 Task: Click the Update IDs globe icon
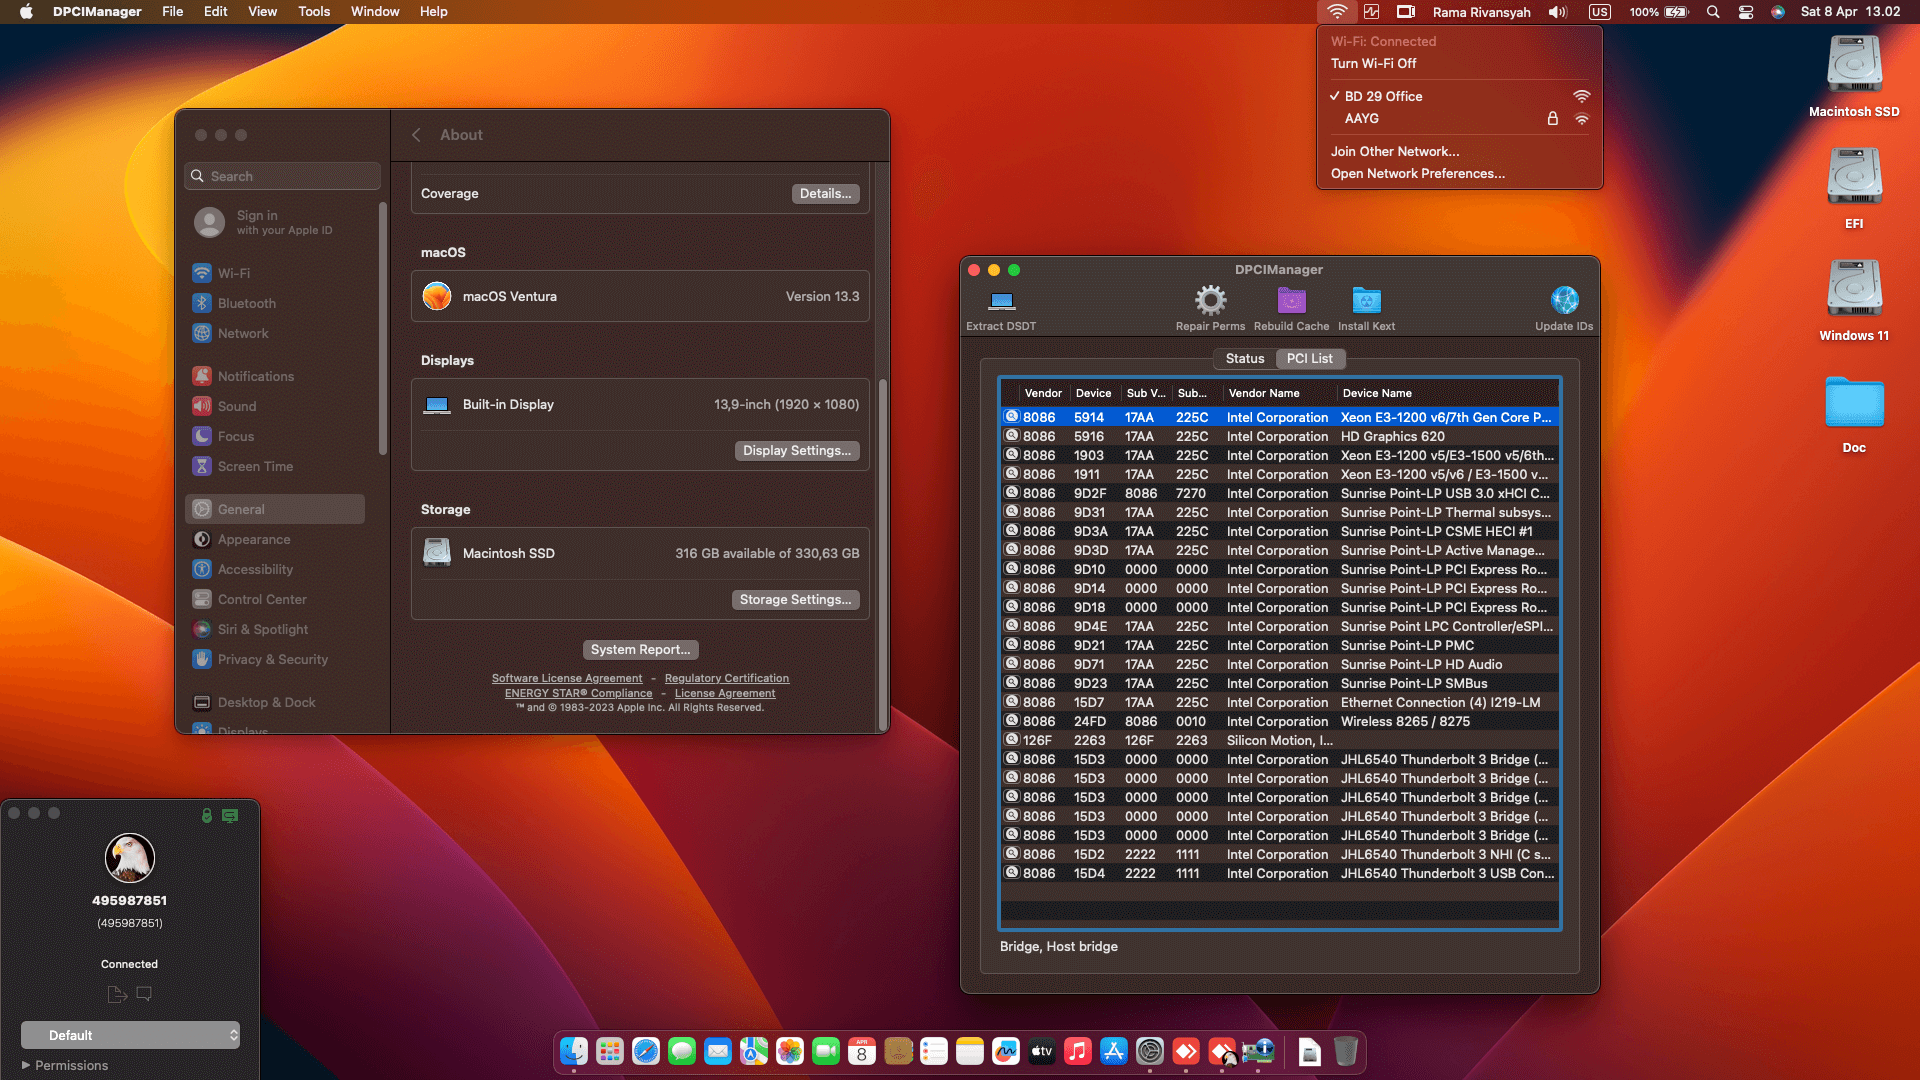click(x=1563, y=300)
